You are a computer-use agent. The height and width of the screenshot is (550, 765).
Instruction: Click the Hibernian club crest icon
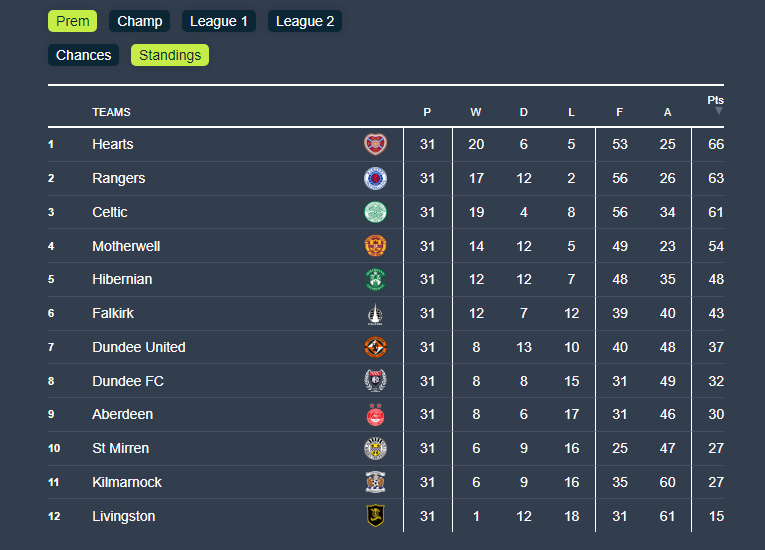point(375,279)
